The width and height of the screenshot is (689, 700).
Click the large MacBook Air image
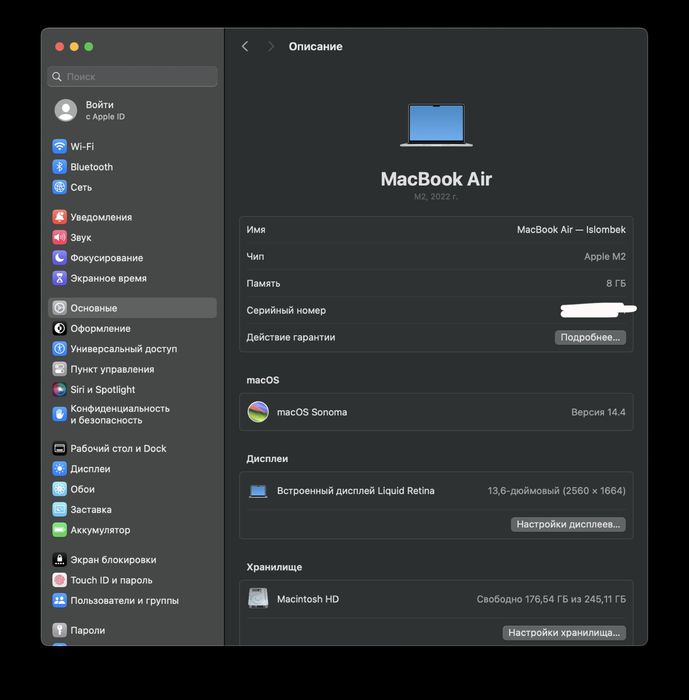point(436,125)
